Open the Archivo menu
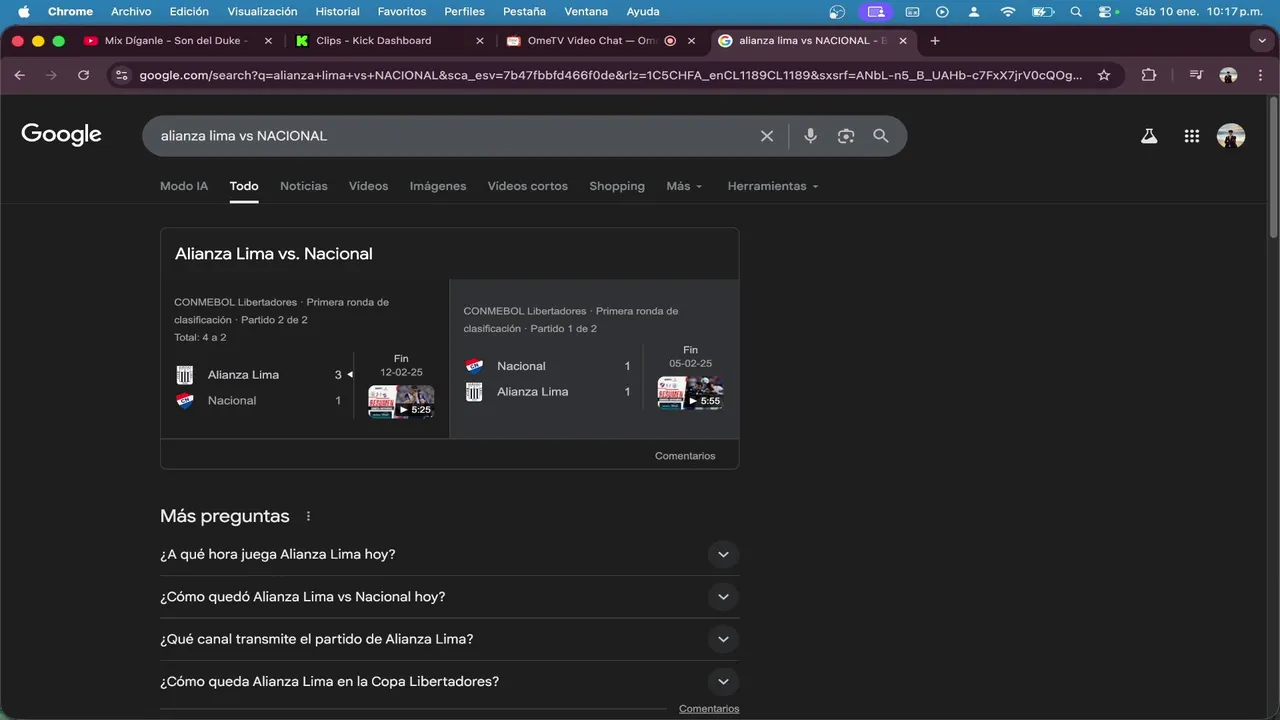The width and height of the screenshot is (1280, 720). [x=131, y=12]
